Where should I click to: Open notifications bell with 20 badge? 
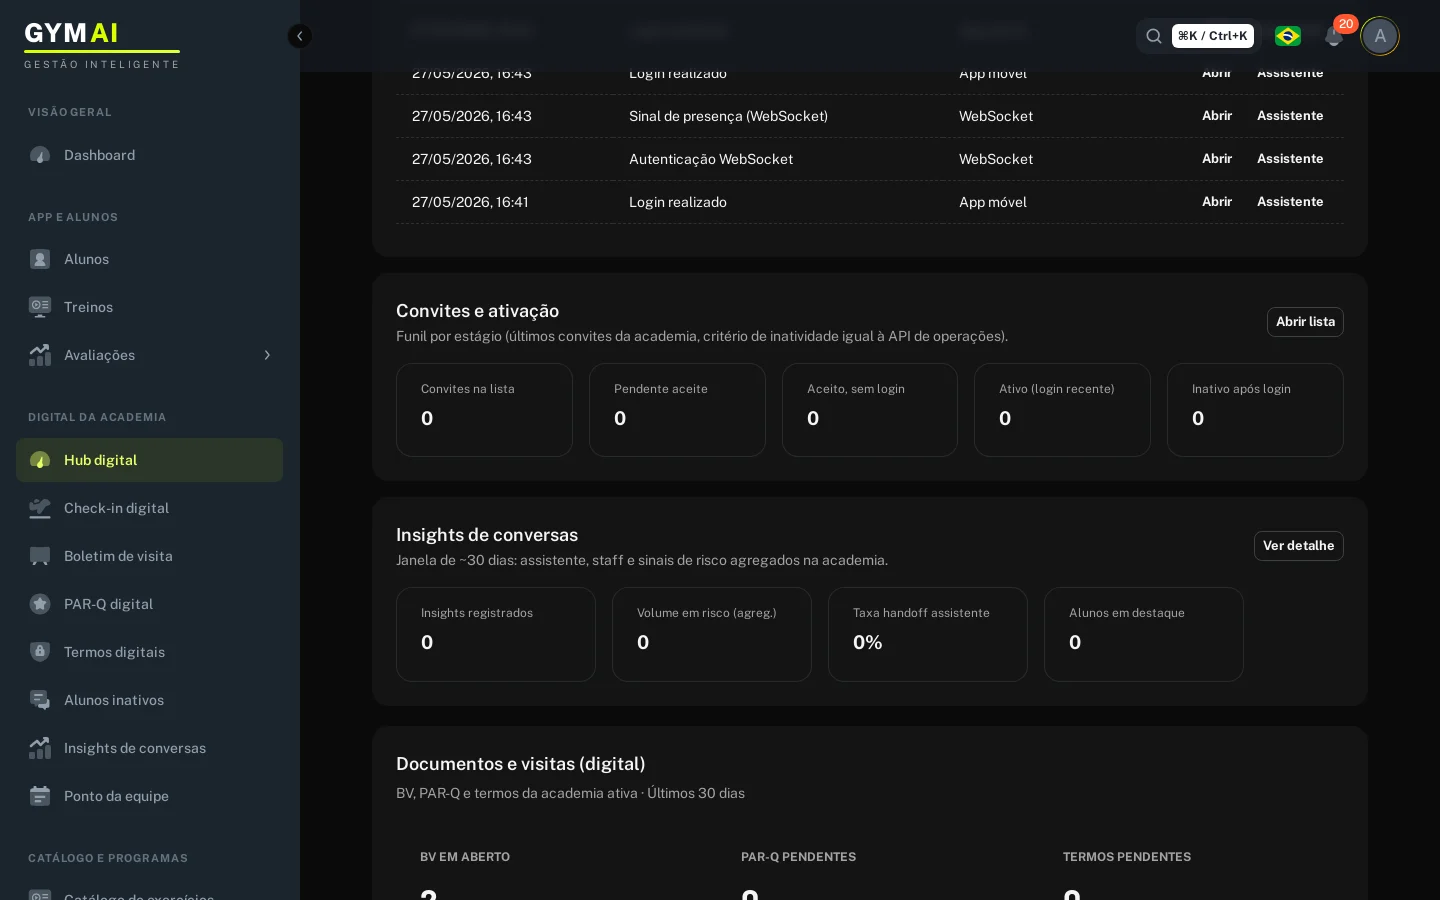pos(1334,36)
